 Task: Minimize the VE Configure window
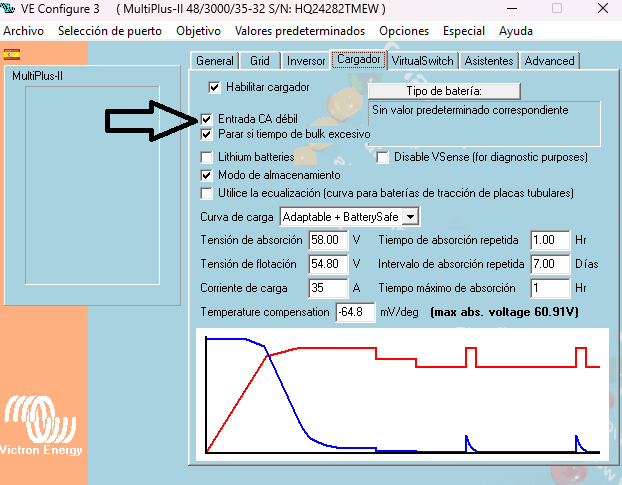pyautogui.click(x=512, y=8)
